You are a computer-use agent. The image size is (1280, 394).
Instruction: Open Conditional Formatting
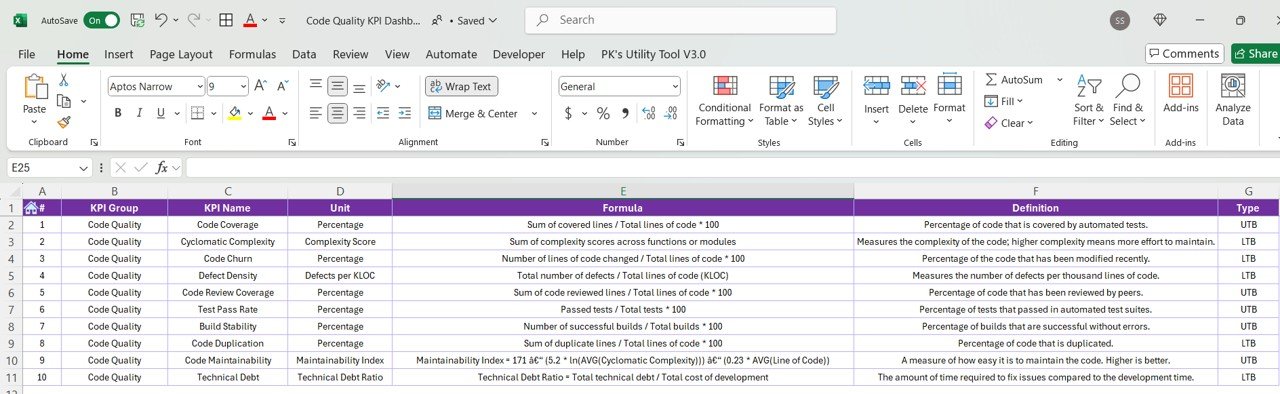click(x=724, y=101)
